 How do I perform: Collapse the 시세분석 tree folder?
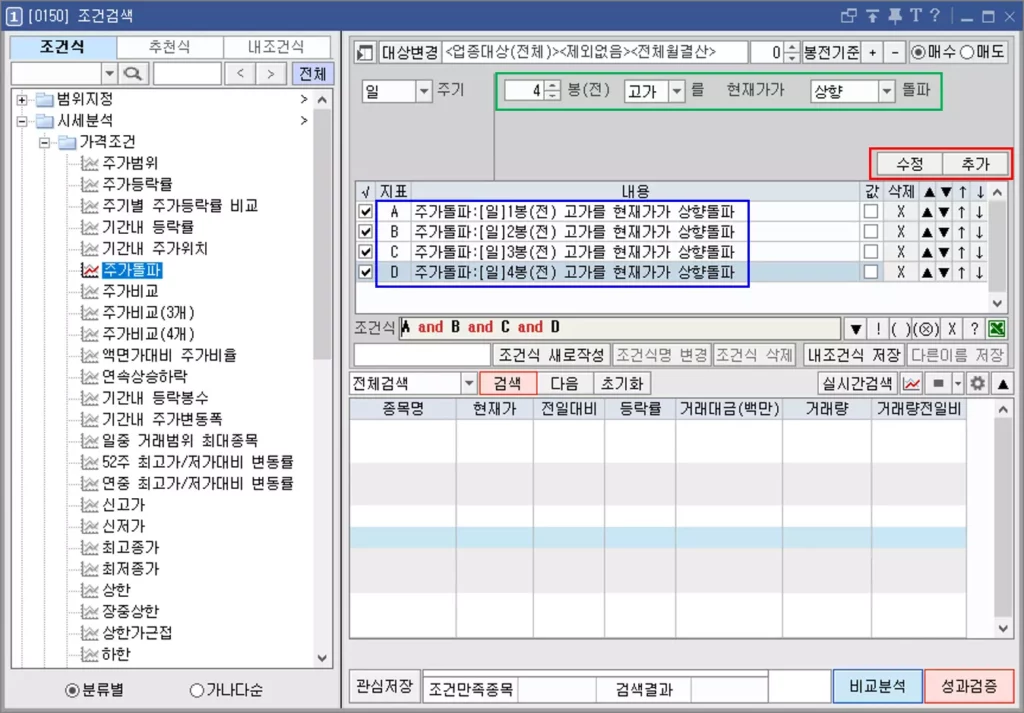click(22, 121)
